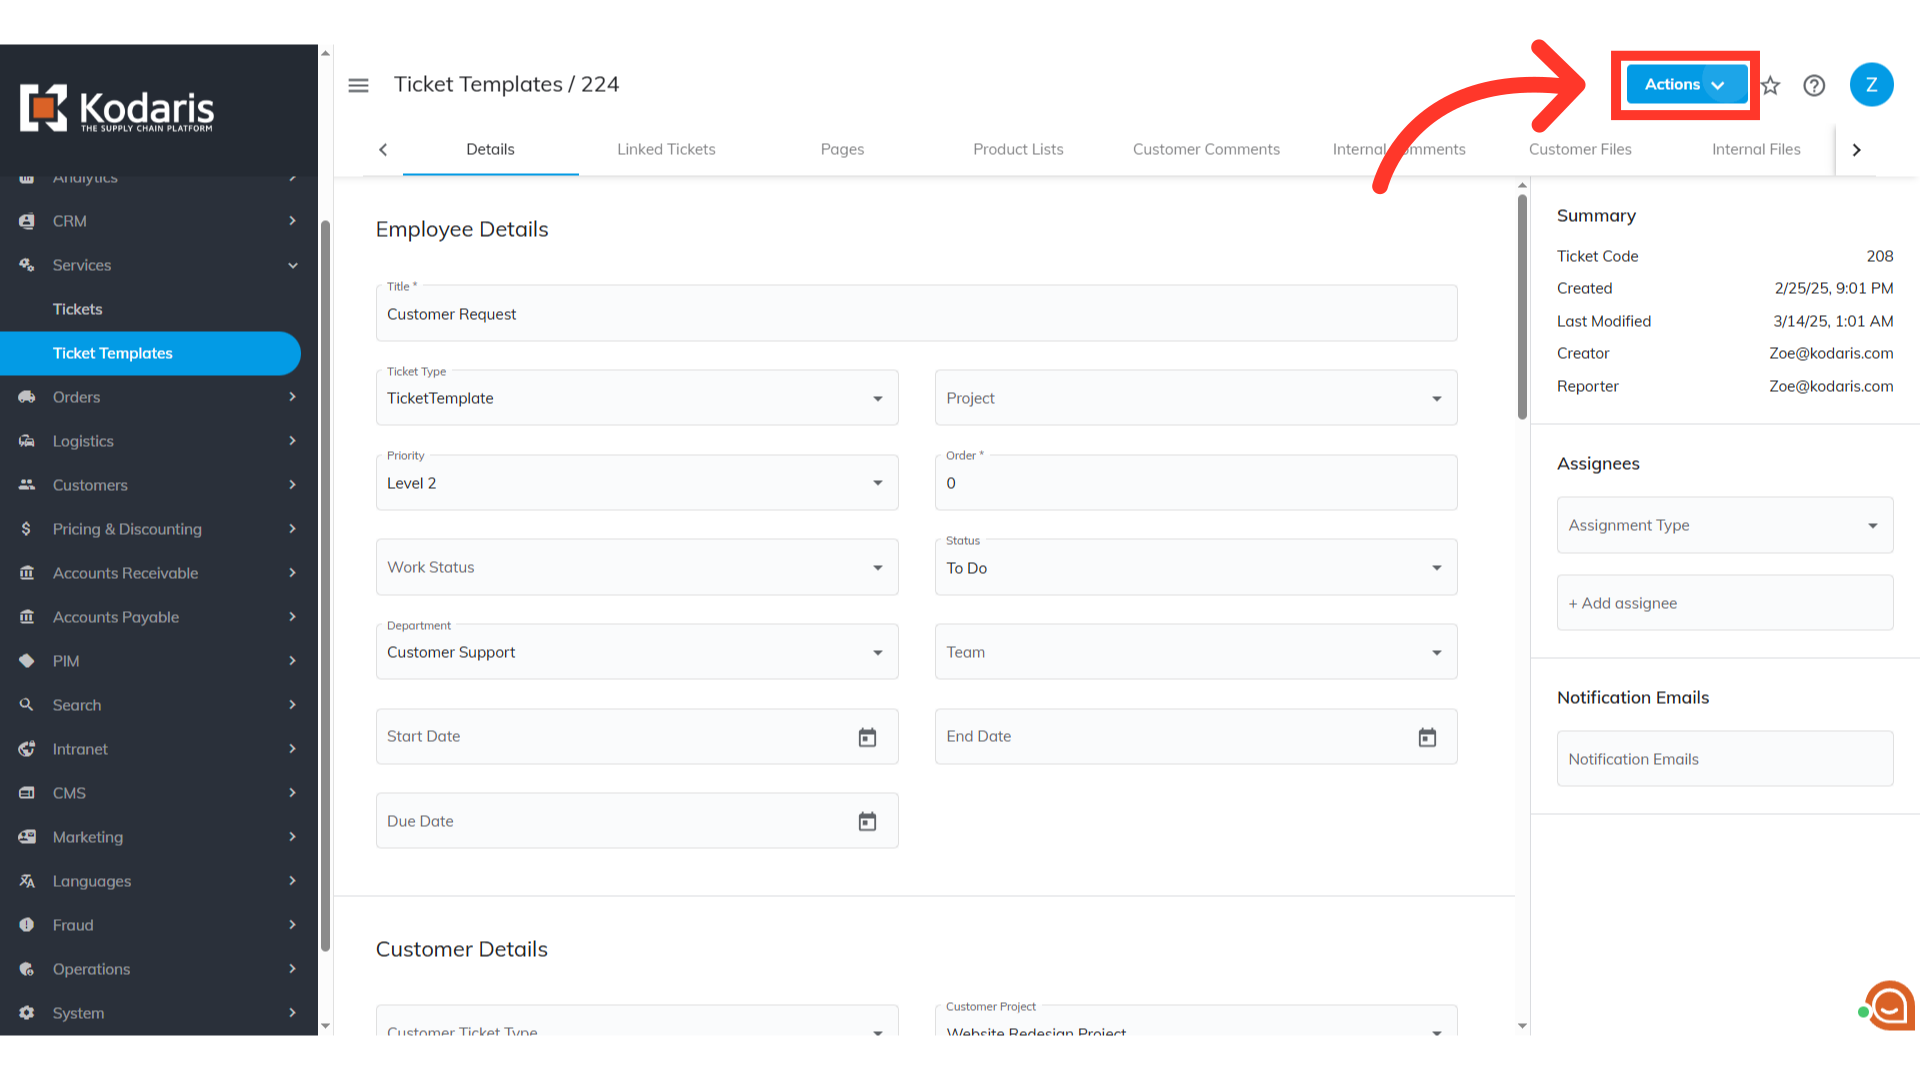
Task: Open the user avatar Z menu
Action: 1871,85
